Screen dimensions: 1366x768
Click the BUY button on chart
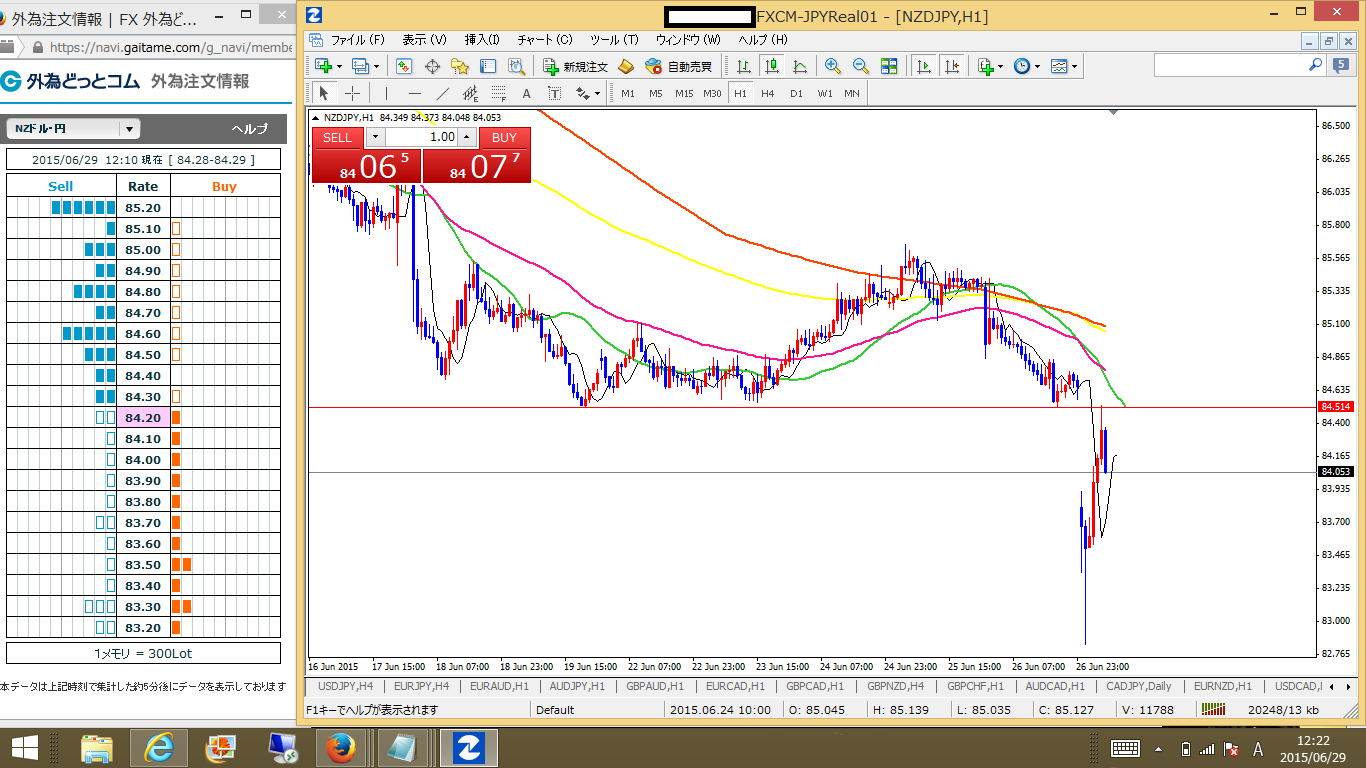504,138
